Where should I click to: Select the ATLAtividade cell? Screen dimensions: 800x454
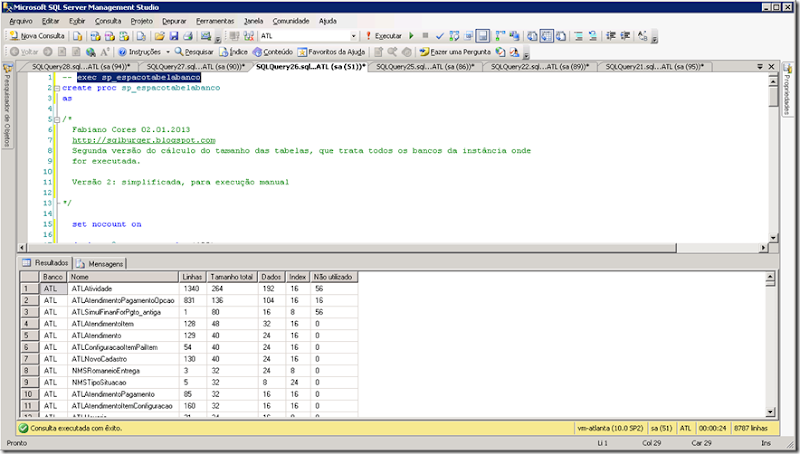pos(123,289)
